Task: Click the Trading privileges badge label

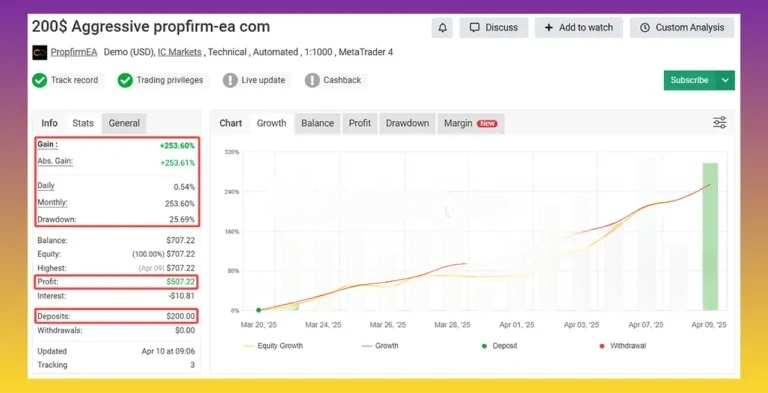Action: tap(169, 80)
